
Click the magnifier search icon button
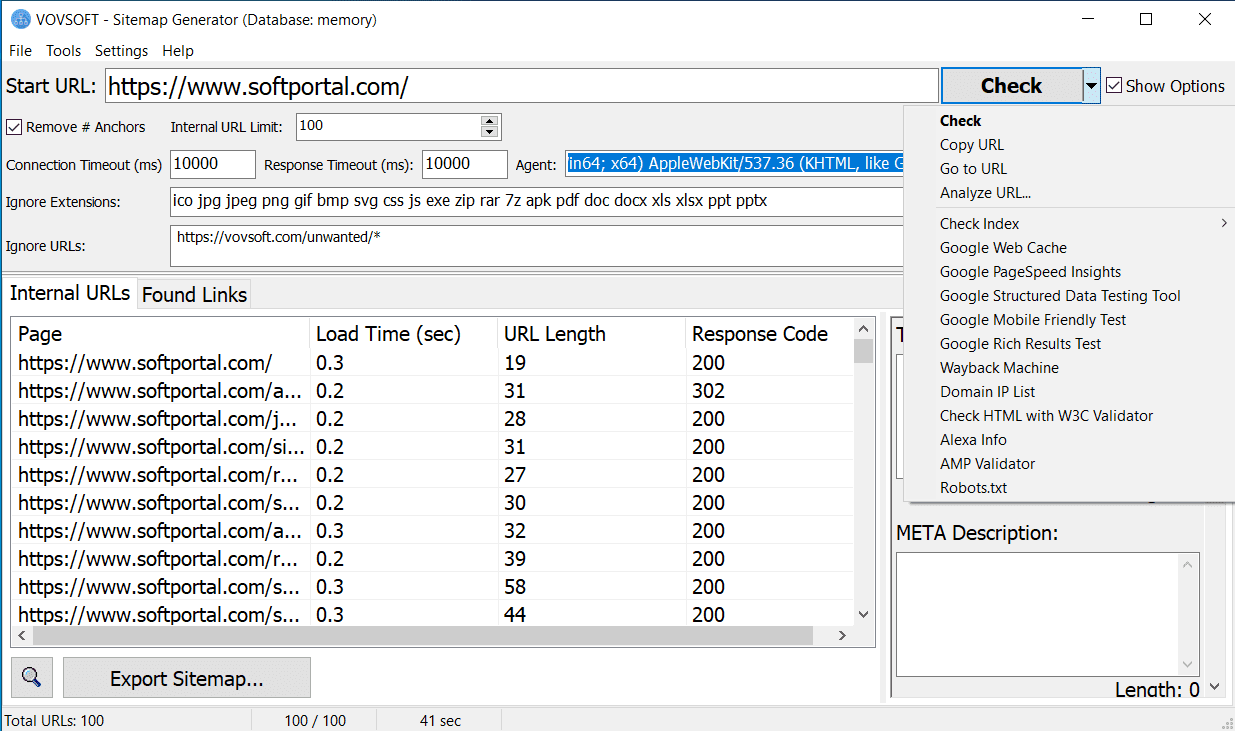pyautogui.click(x=31, y=678)
